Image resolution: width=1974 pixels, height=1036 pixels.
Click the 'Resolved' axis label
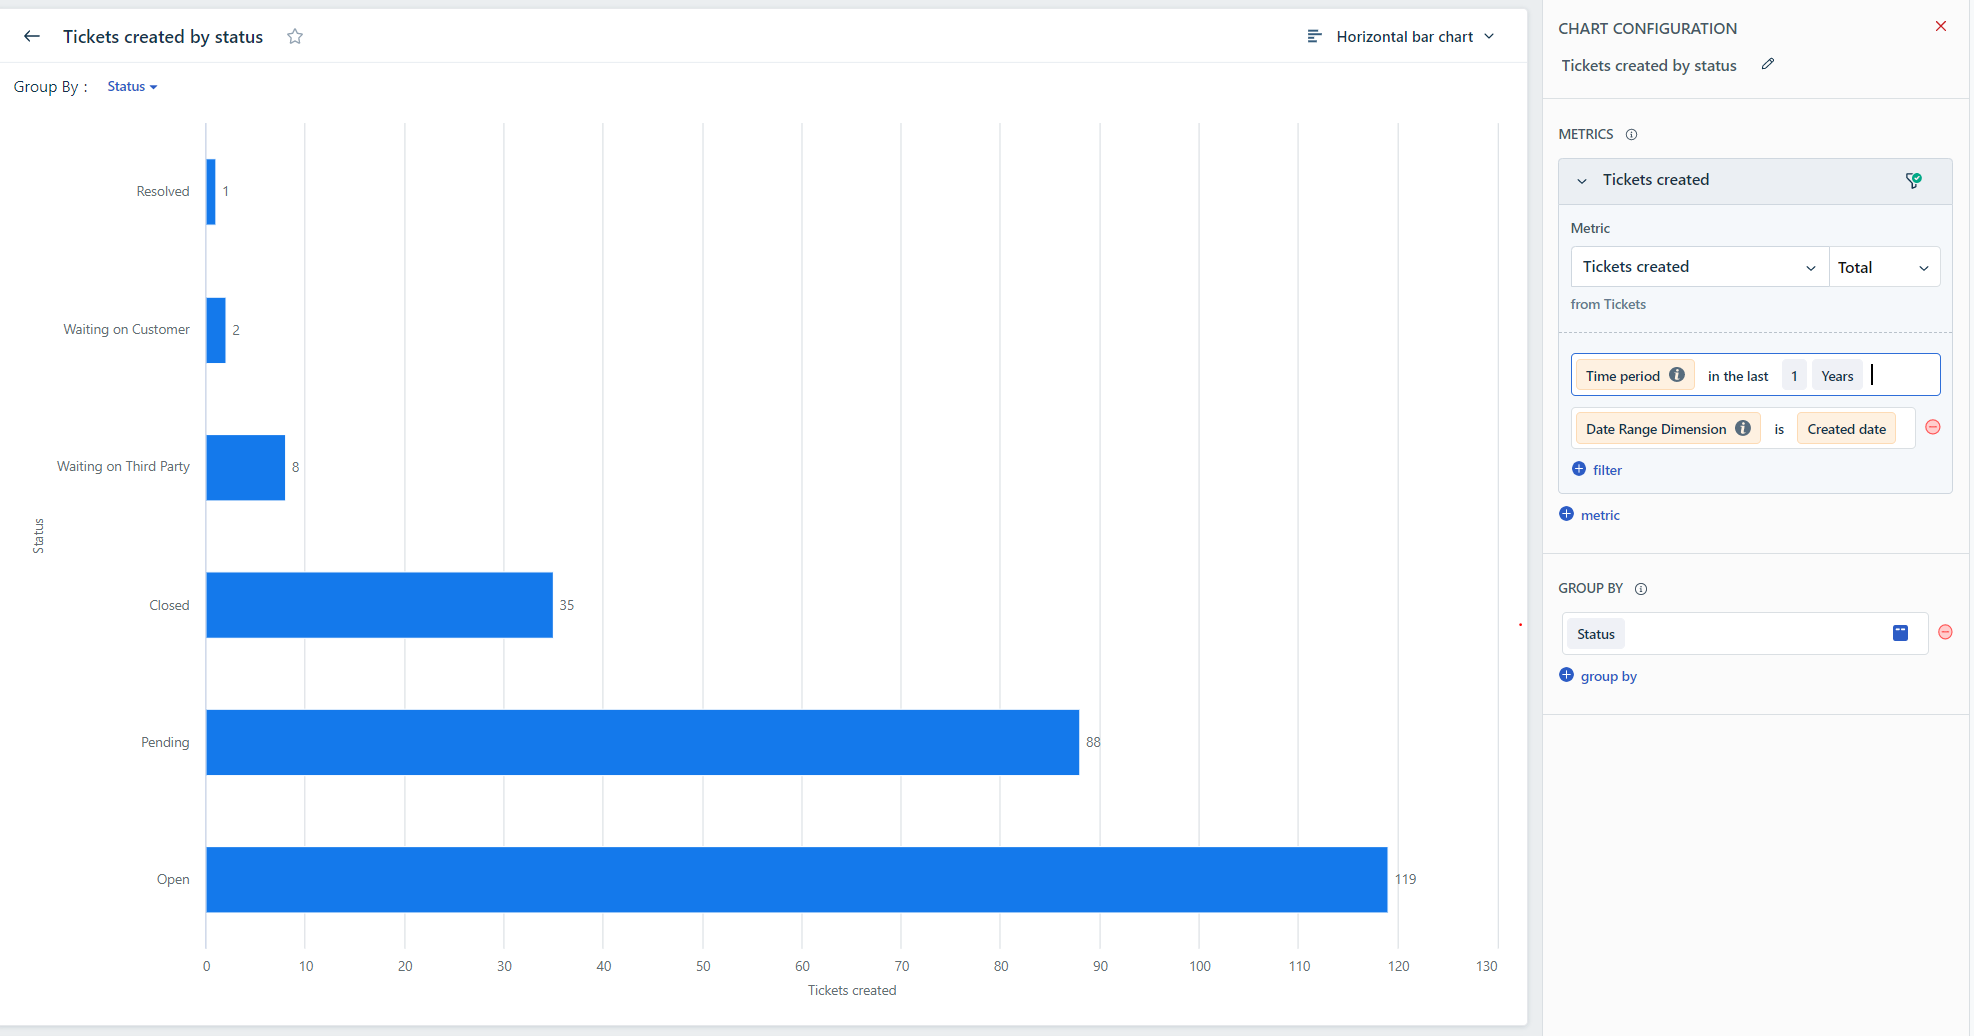[163, 191]
